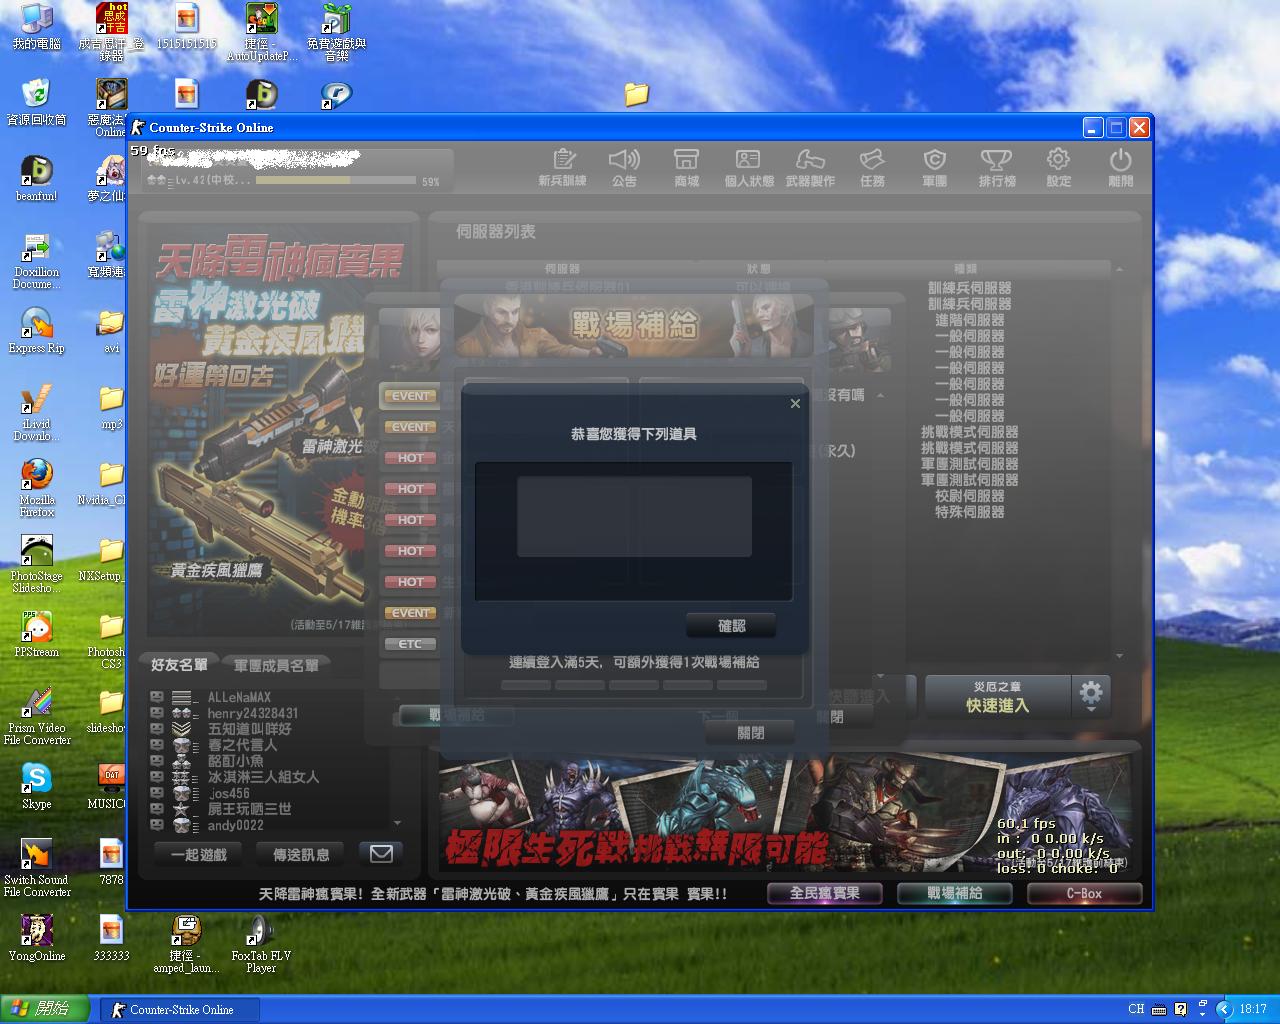Select friend andy0022 in the list
The height and width of the screenshot is (1024, 1280).
pos(235,825)
